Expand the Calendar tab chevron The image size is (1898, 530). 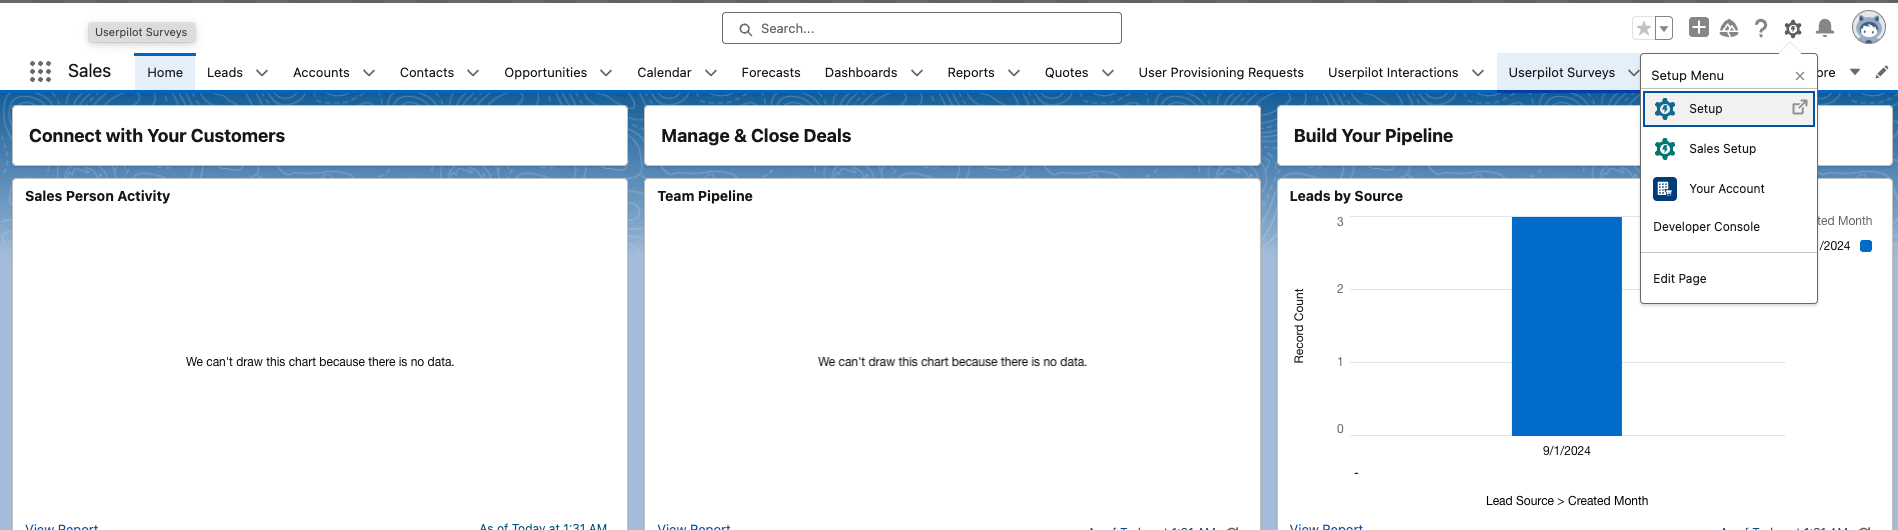tap(711, 73)
